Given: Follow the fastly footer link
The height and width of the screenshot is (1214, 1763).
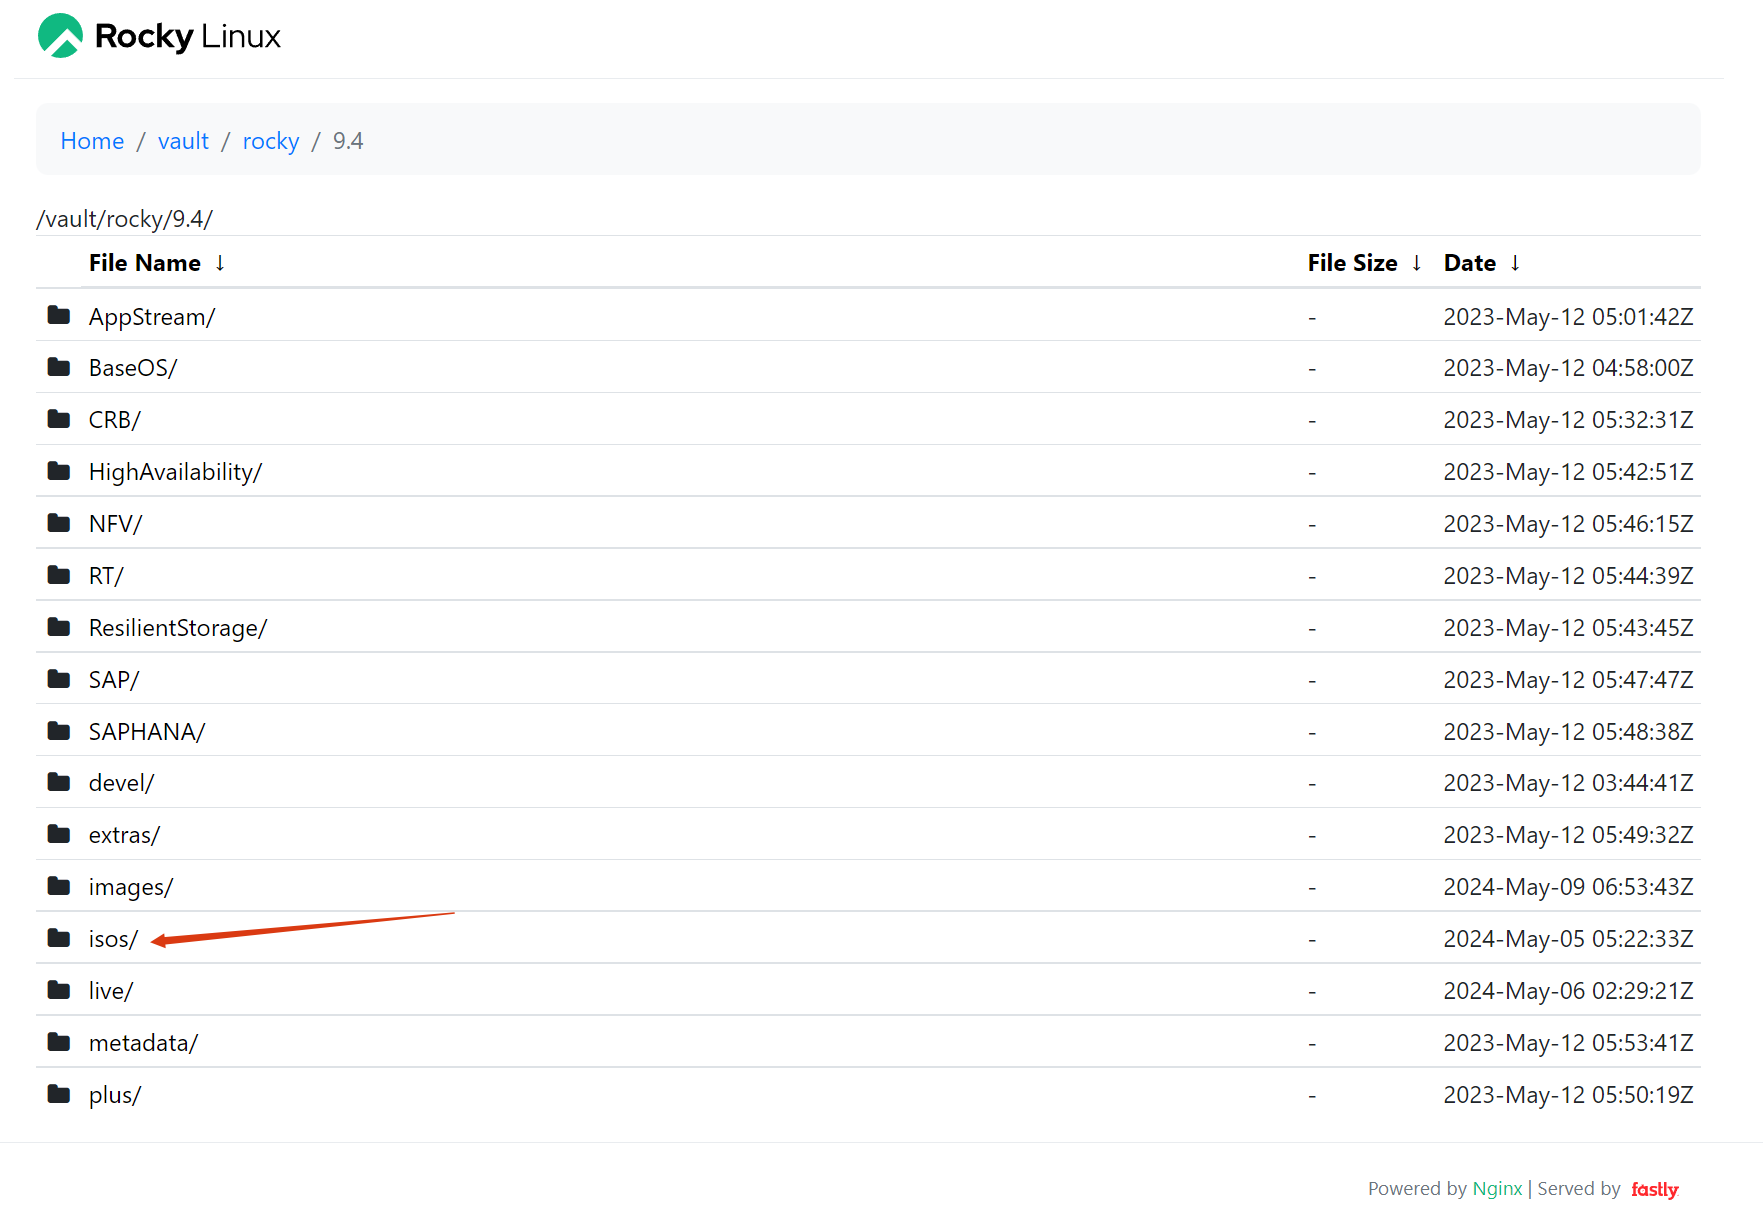Looking at the screenshot, I should click(x=1655, y=1189).
